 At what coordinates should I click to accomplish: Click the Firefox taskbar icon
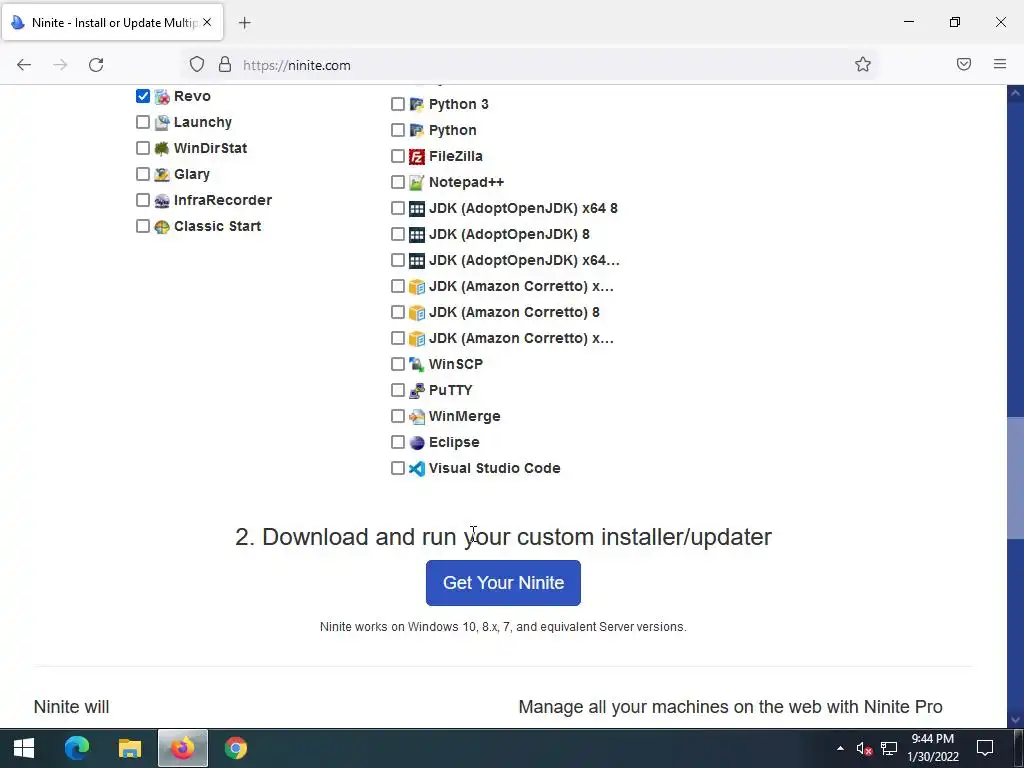coord(183,748)
